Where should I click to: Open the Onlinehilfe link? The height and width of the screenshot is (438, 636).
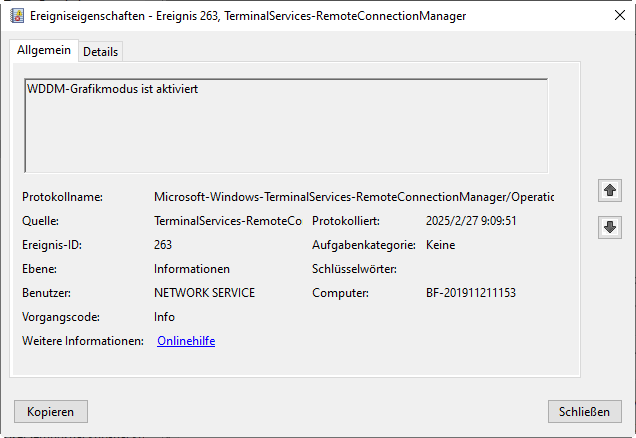[x=186, y=341]
